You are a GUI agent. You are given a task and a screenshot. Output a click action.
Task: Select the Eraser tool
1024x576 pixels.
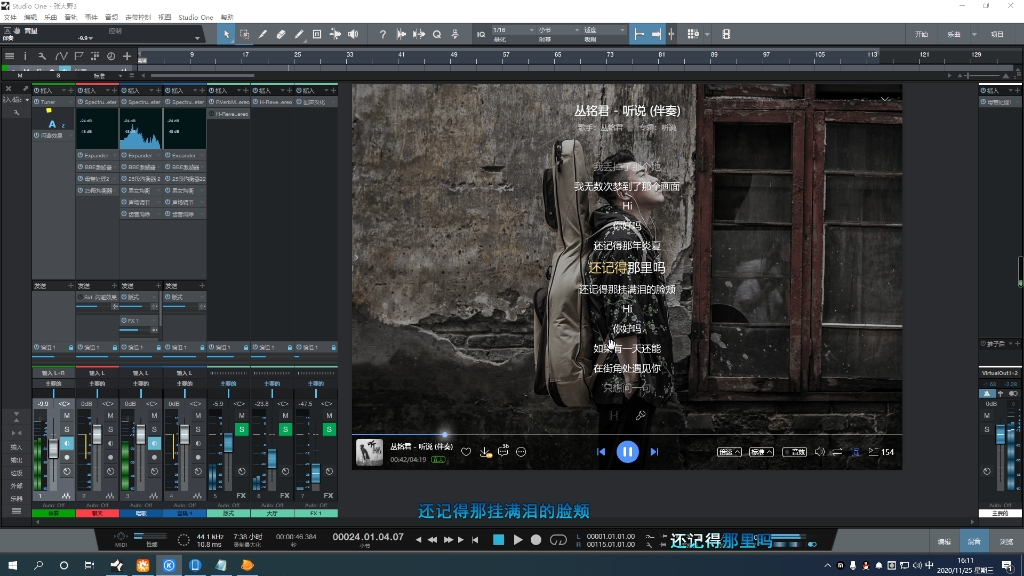(x=280, y=33)
